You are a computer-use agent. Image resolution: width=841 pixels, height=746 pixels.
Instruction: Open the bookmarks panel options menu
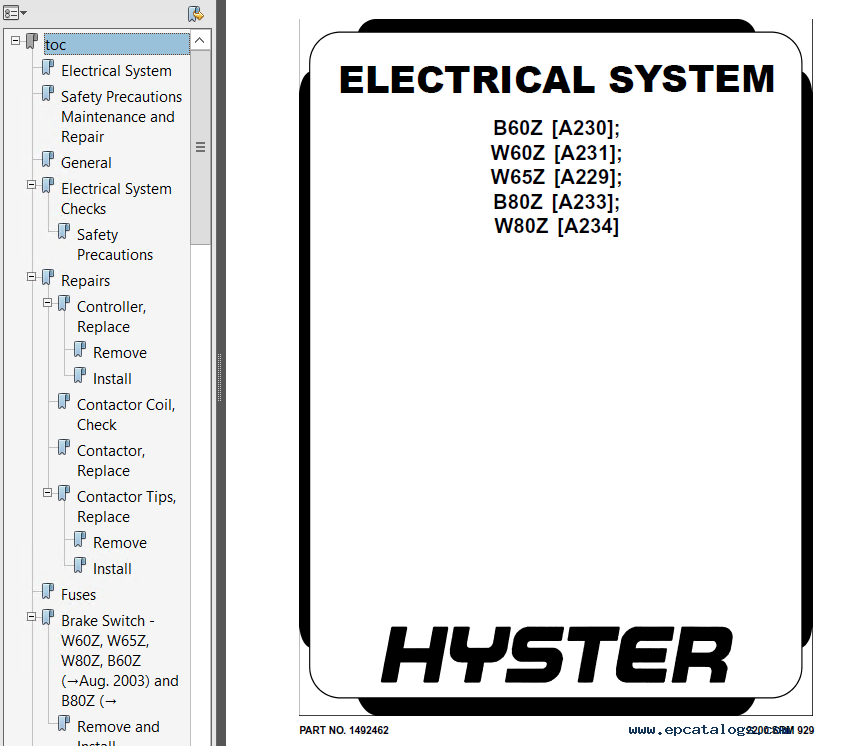[14, 12]
